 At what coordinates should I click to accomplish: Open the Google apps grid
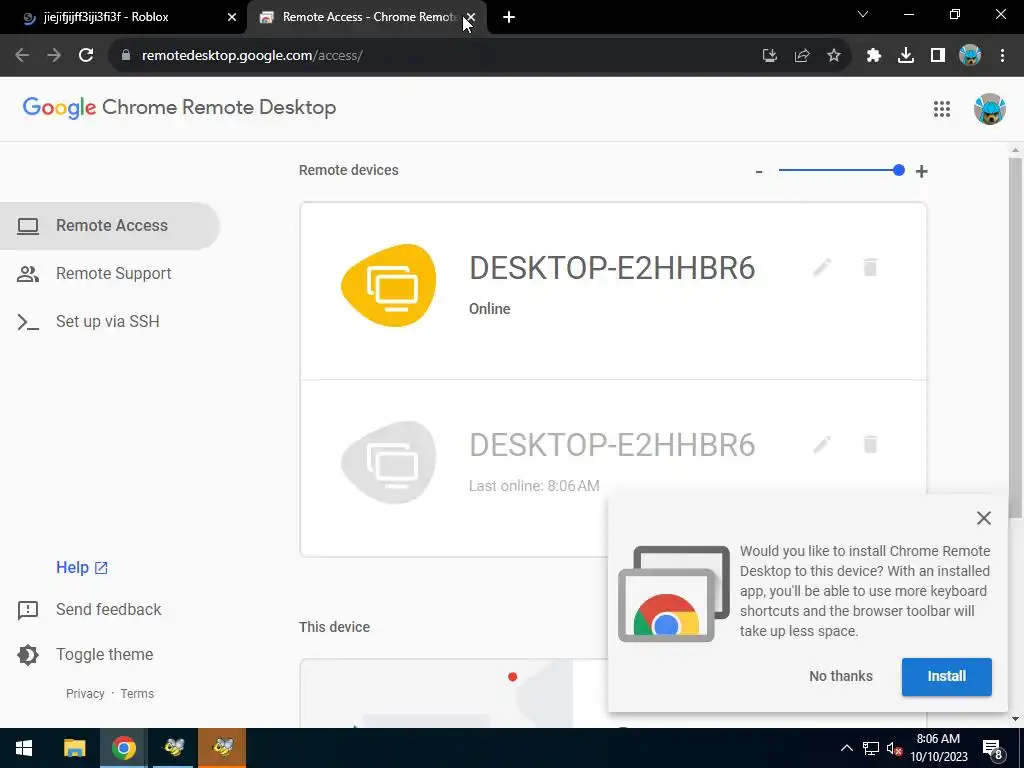(942, 109)
